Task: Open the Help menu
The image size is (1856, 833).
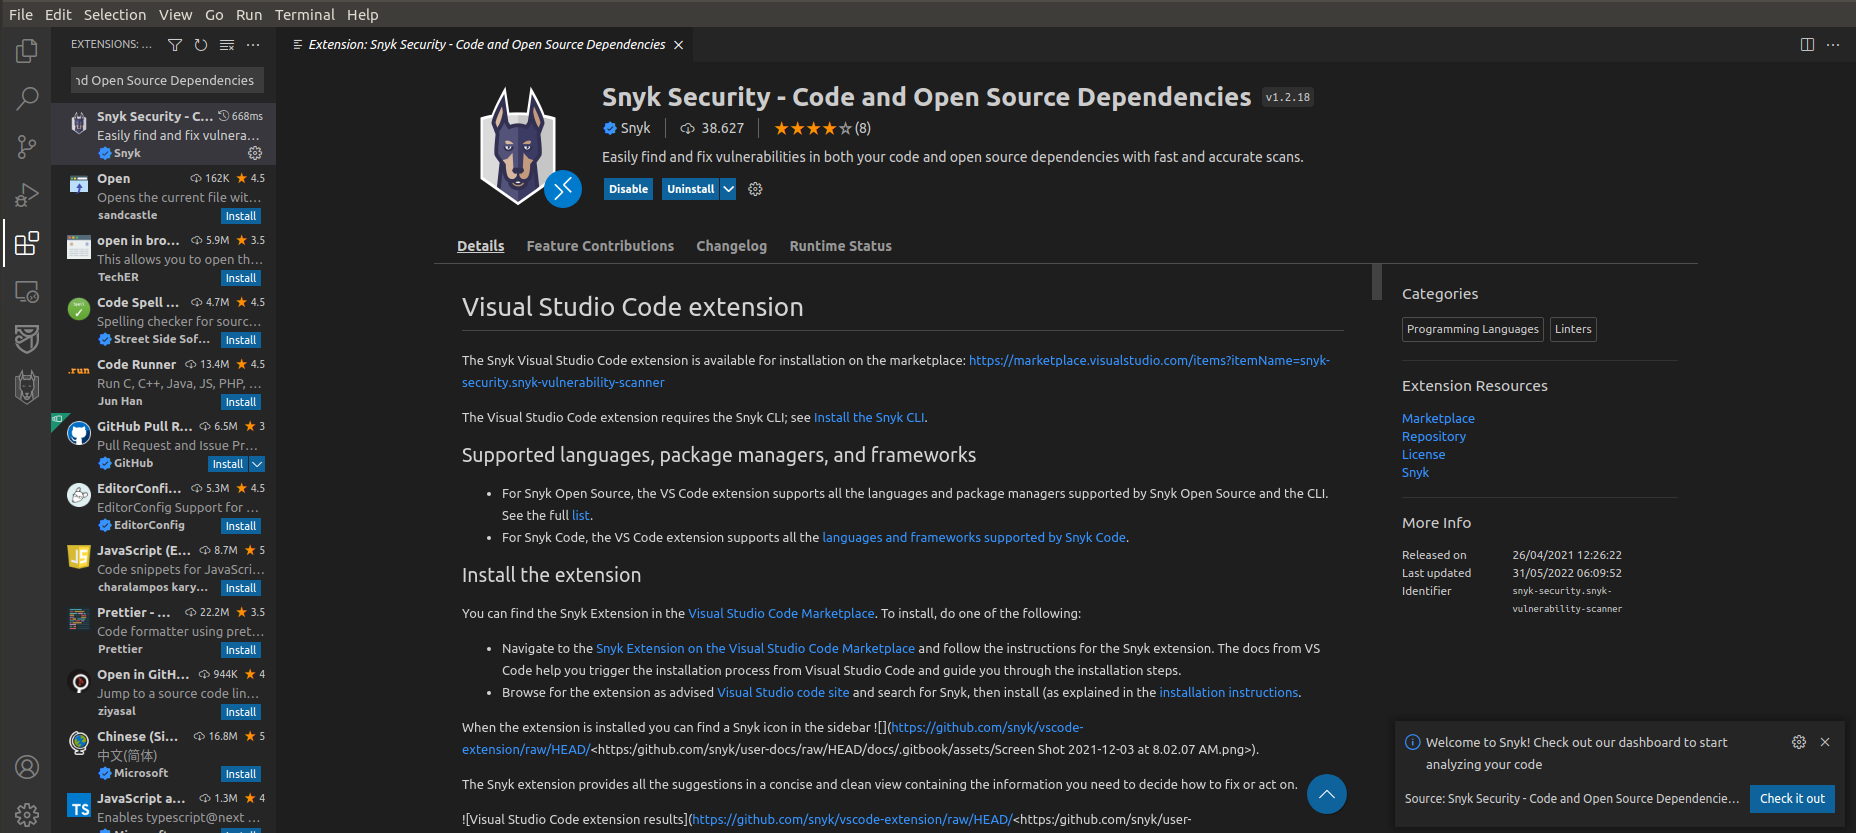Action: pos(363,15)
